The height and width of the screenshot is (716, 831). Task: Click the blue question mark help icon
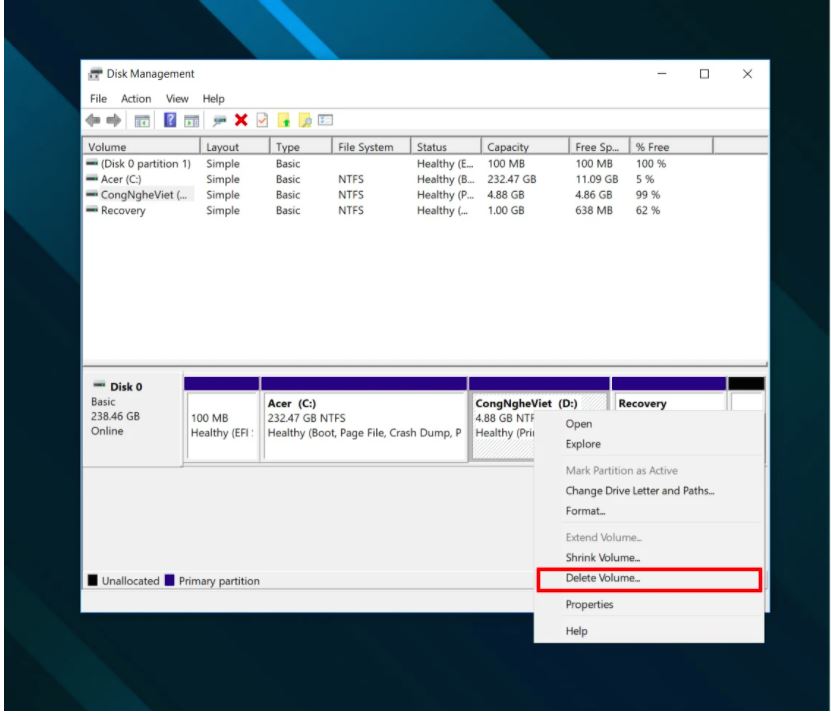pyautogui.click(x=170, y=121)
